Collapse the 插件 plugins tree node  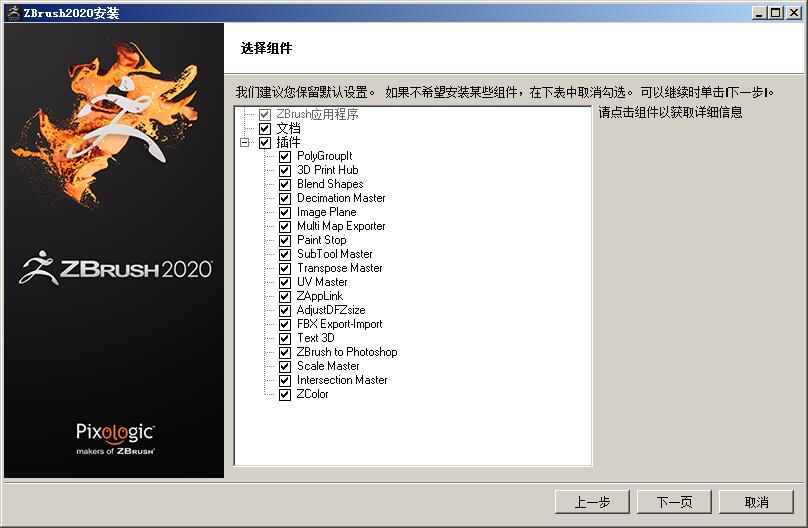(x=245, y=143)
